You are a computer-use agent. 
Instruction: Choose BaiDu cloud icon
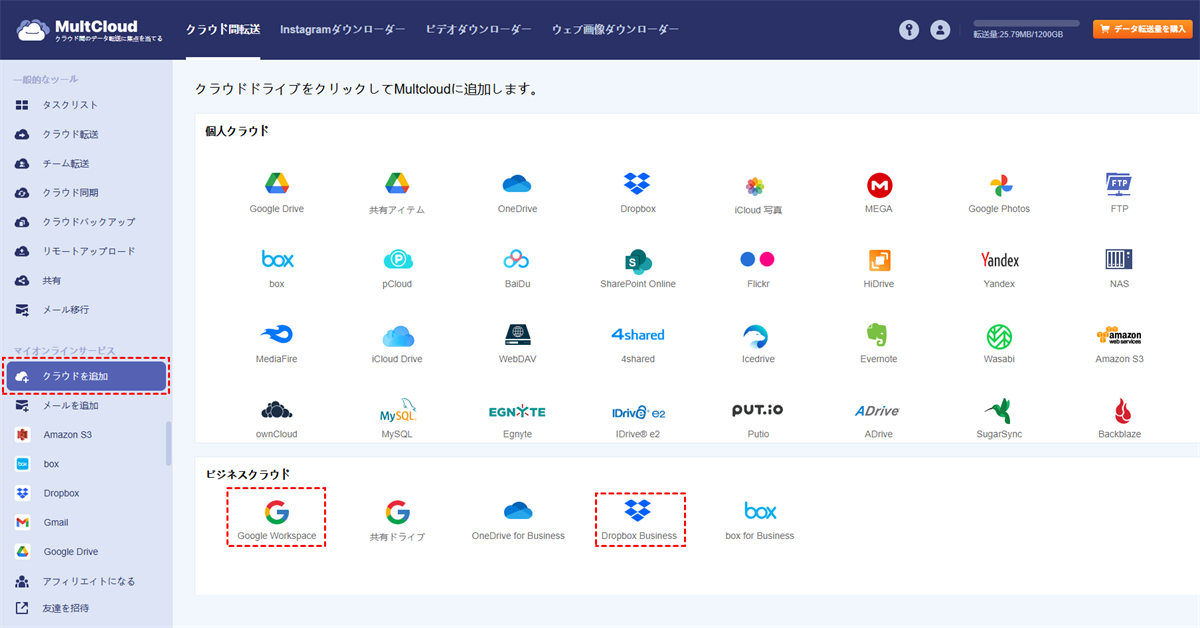coord(516,260)
